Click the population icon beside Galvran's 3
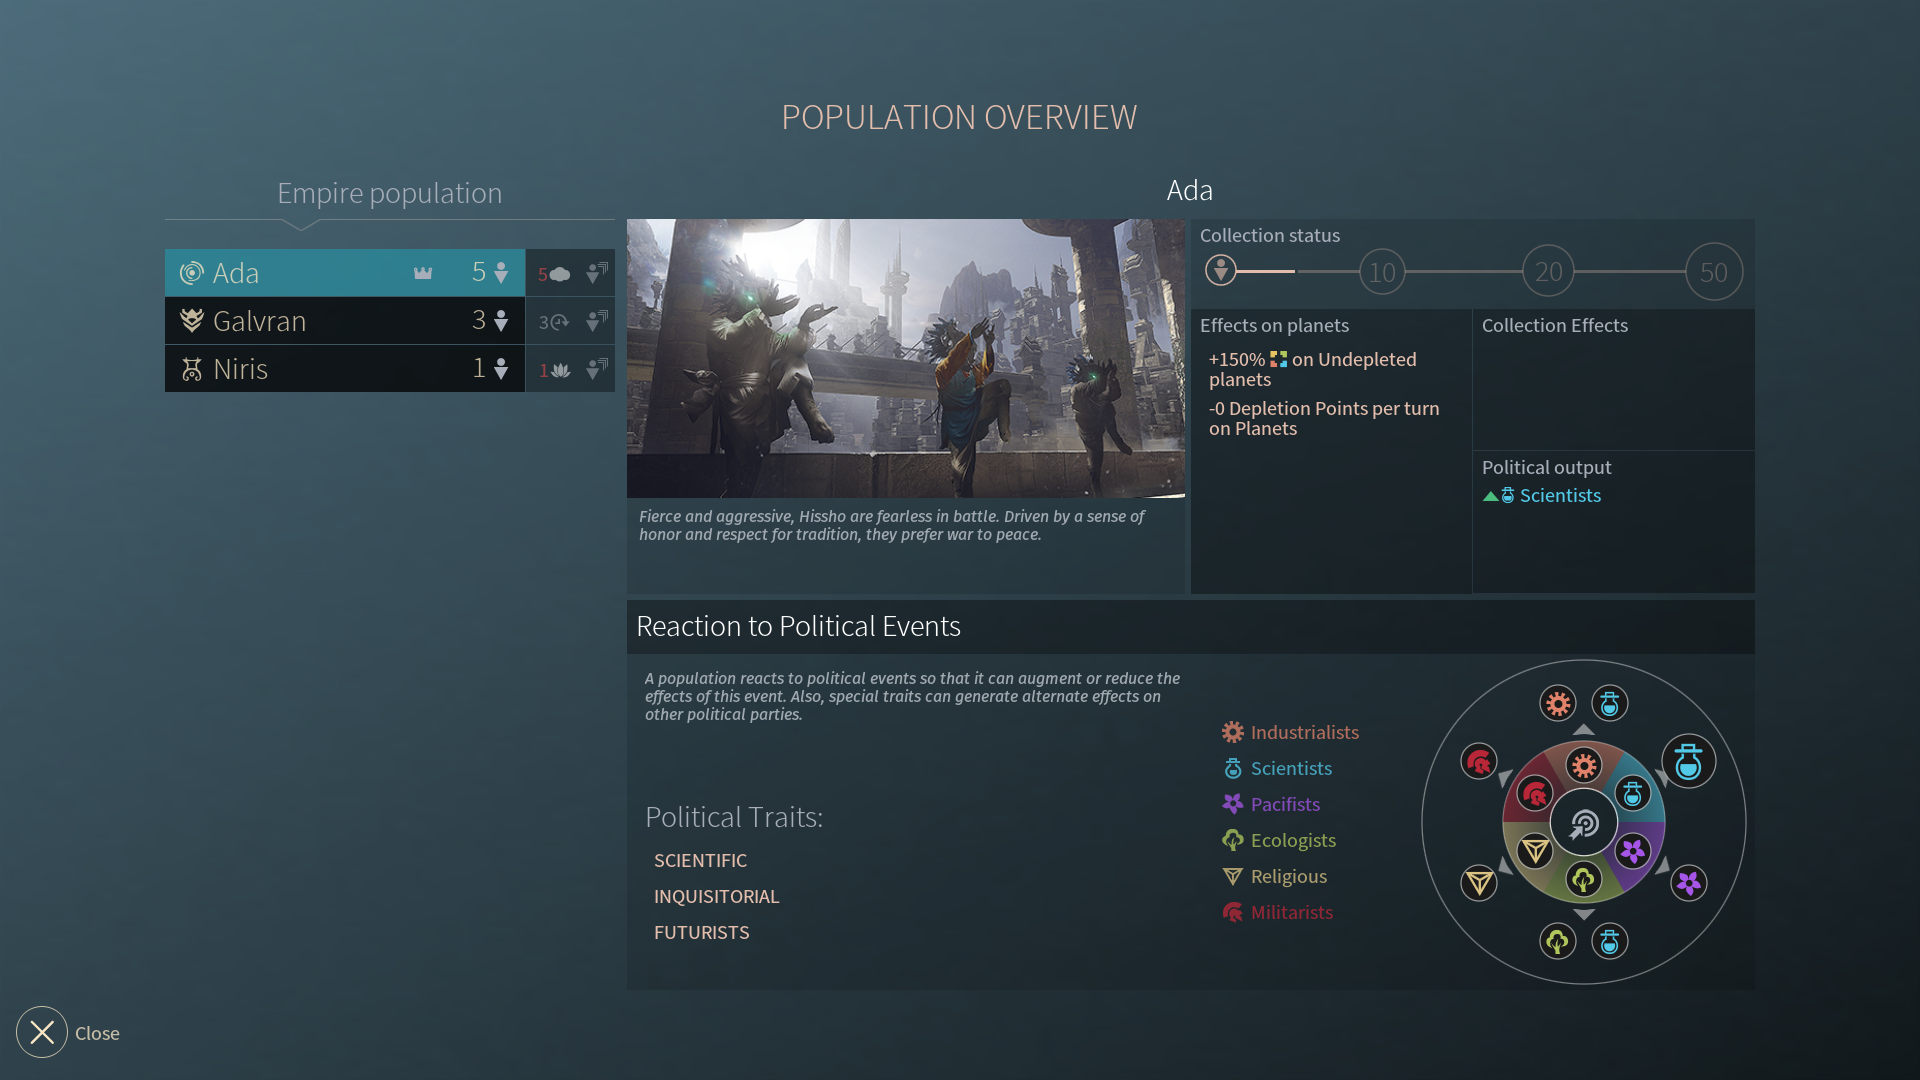Screen dimensions: 1920x1080 501,321
